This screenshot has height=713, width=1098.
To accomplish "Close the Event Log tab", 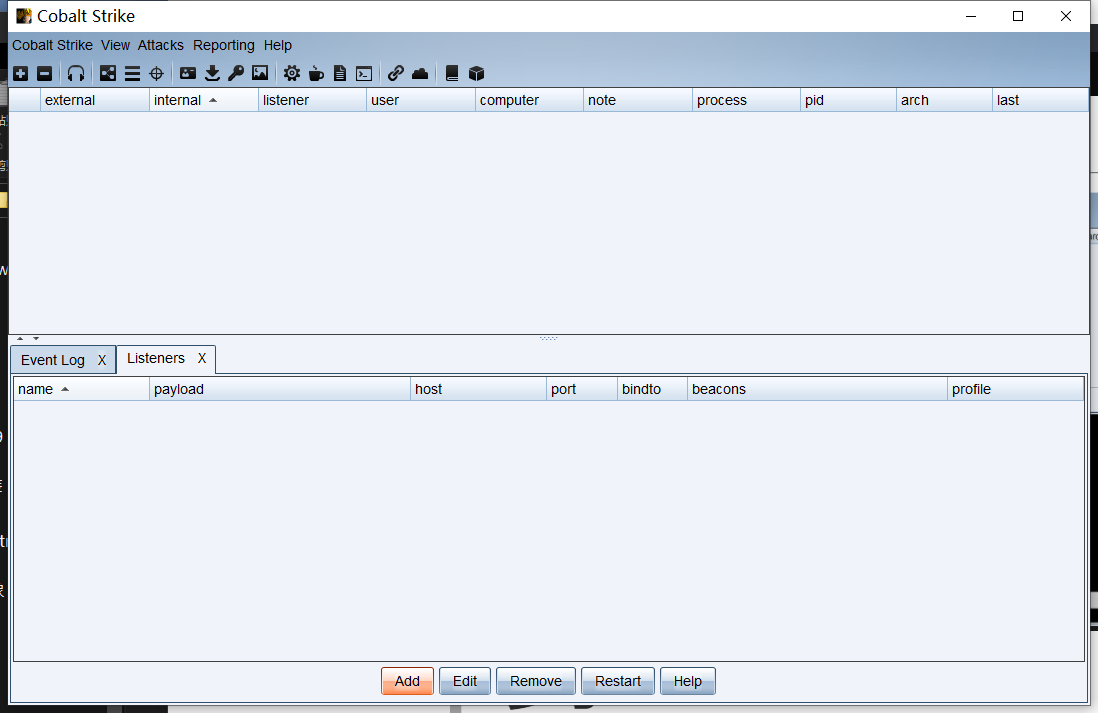I will pos(102,360).
